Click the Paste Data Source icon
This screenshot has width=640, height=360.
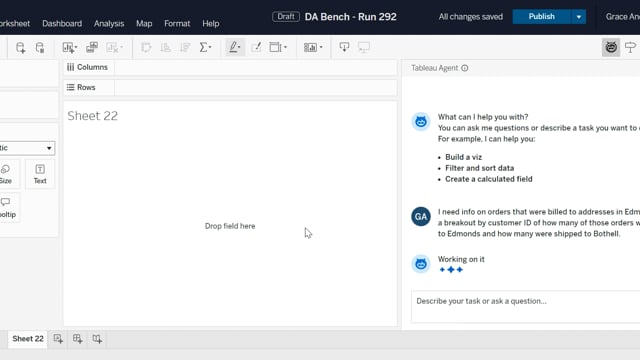pos(40,48)
